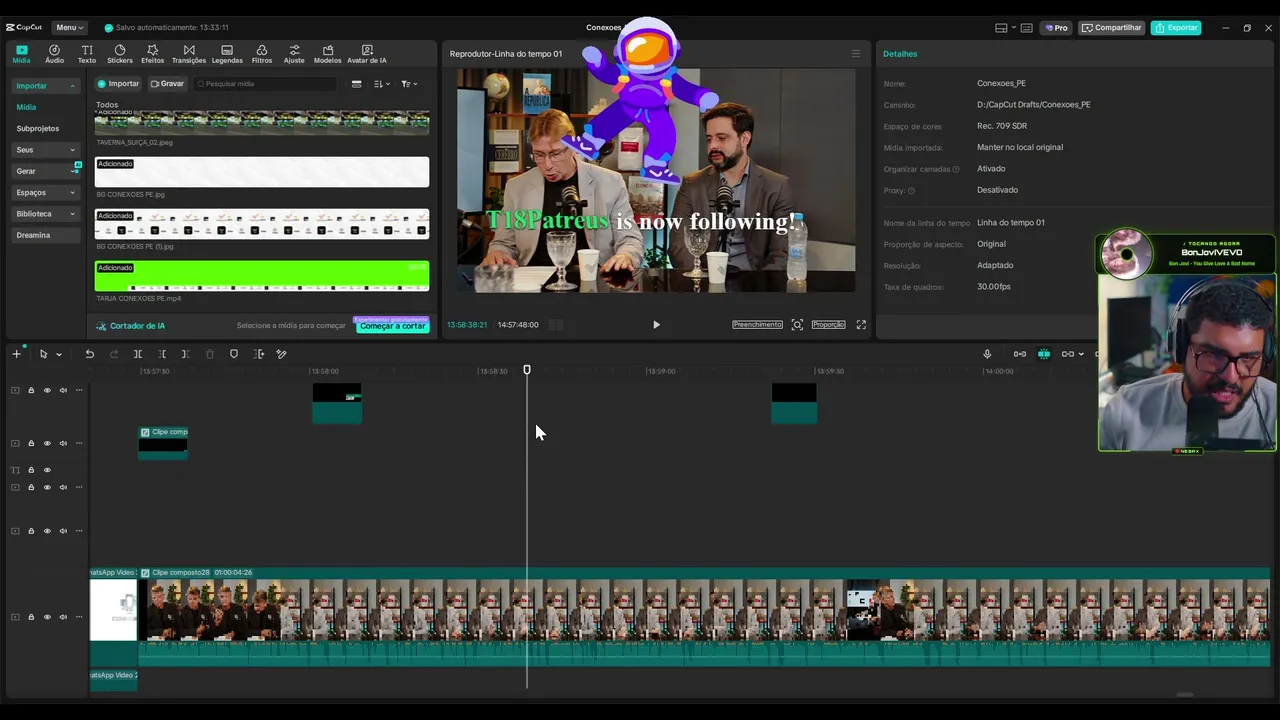Screen dimensions: 1280x720
Task: Open the Menu dropdown
Action: 69,28
